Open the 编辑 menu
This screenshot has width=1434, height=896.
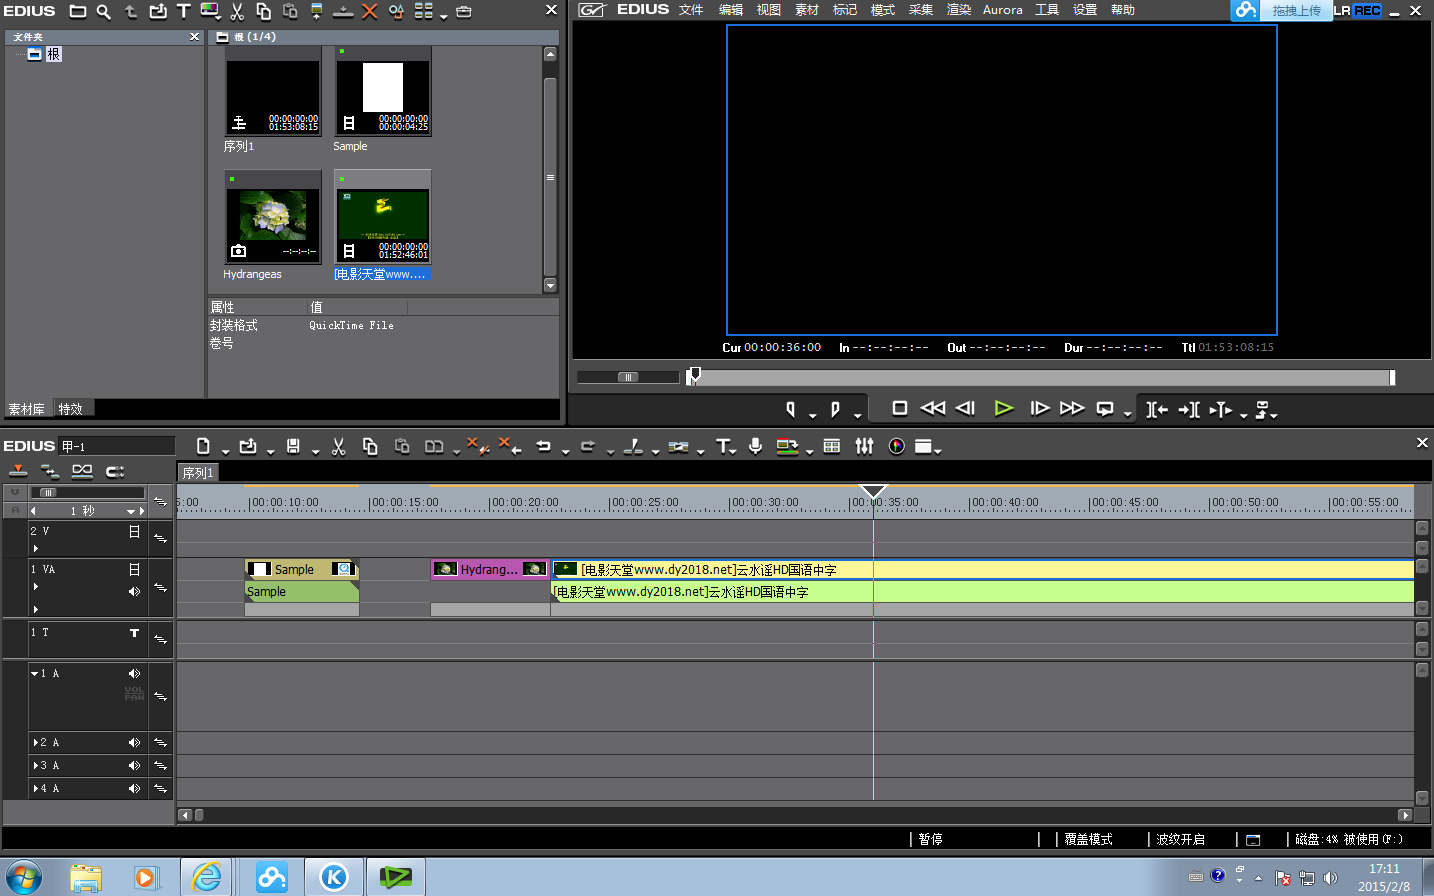tap(731, 10)
